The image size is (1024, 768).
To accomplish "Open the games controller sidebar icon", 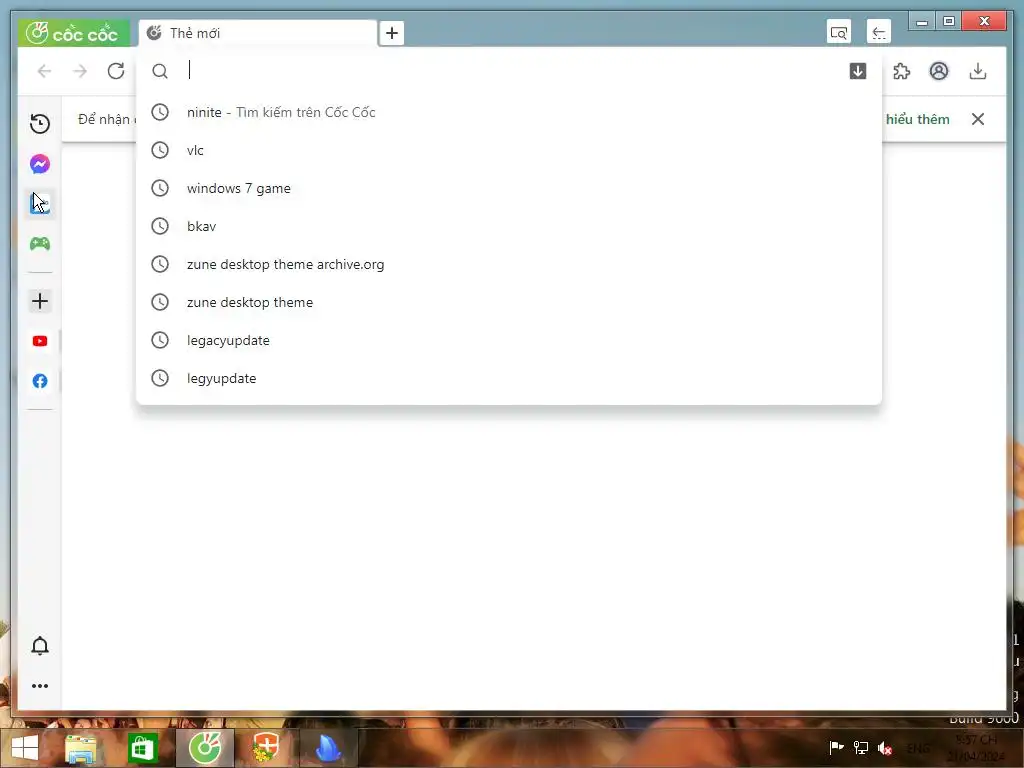I will 40,244.
